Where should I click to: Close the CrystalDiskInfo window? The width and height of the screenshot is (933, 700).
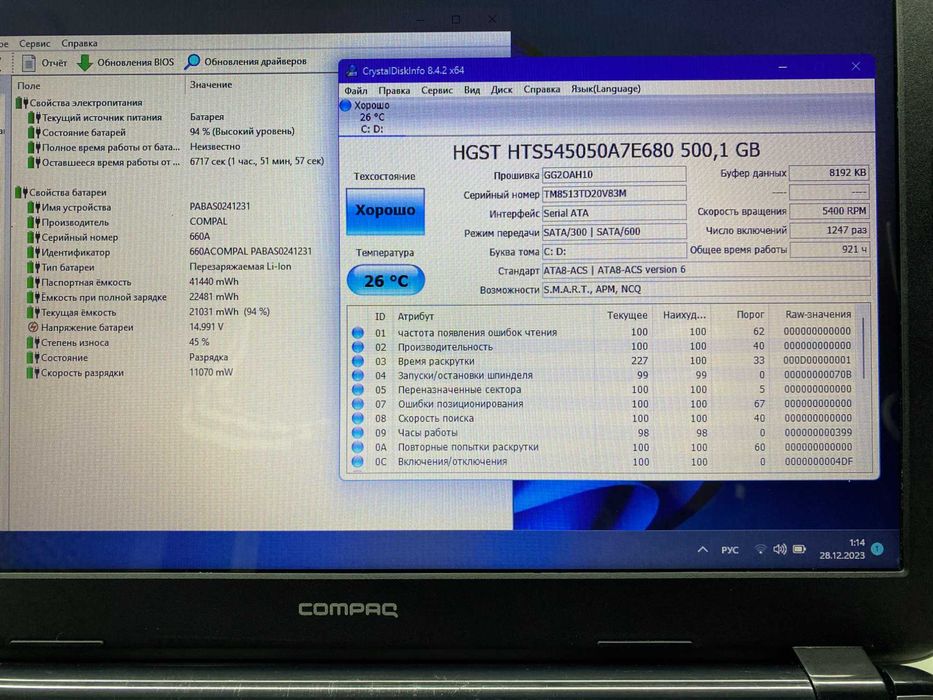(x=856, y=66)
